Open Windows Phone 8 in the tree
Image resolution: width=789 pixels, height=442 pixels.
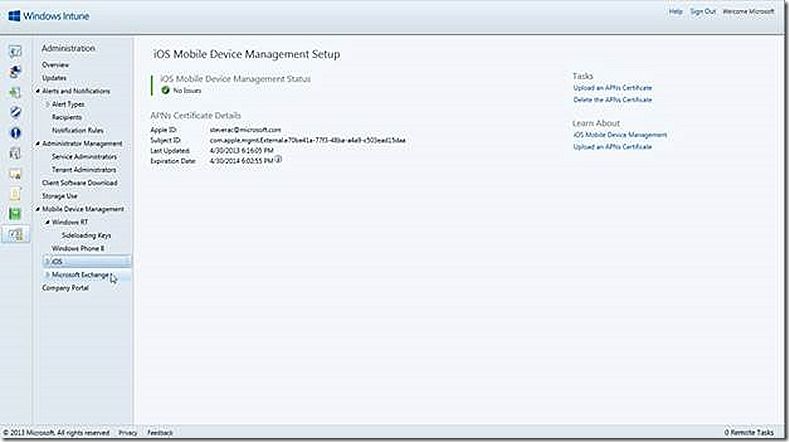[x=78, y=249]
